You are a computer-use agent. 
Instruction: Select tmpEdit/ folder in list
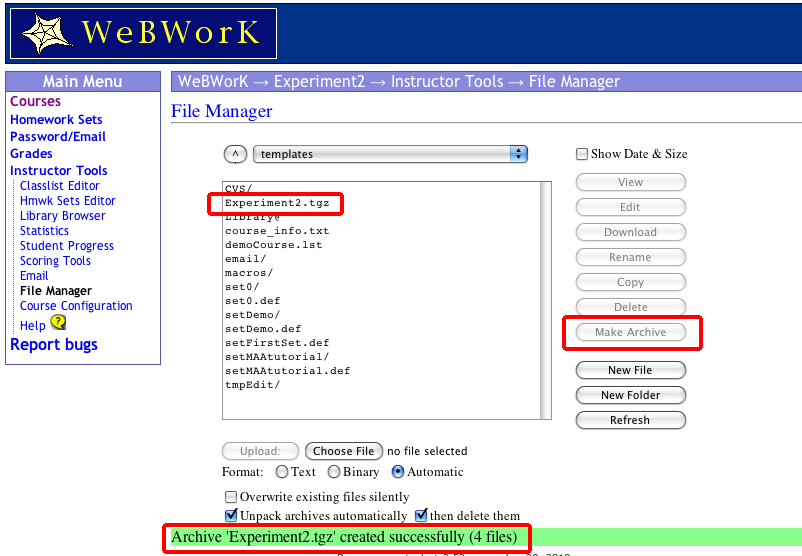pyautogui.click(x=253, y=385)
